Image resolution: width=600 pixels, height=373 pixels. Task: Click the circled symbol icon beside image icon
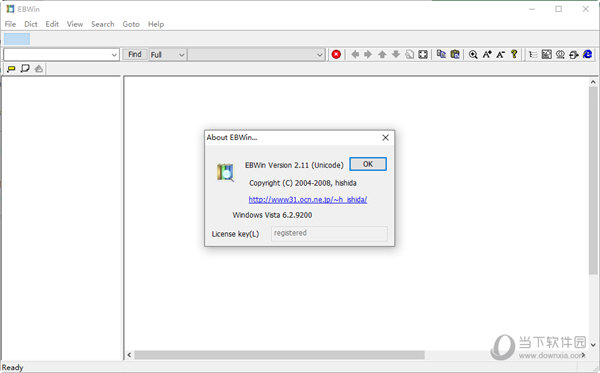click(560, 54)
